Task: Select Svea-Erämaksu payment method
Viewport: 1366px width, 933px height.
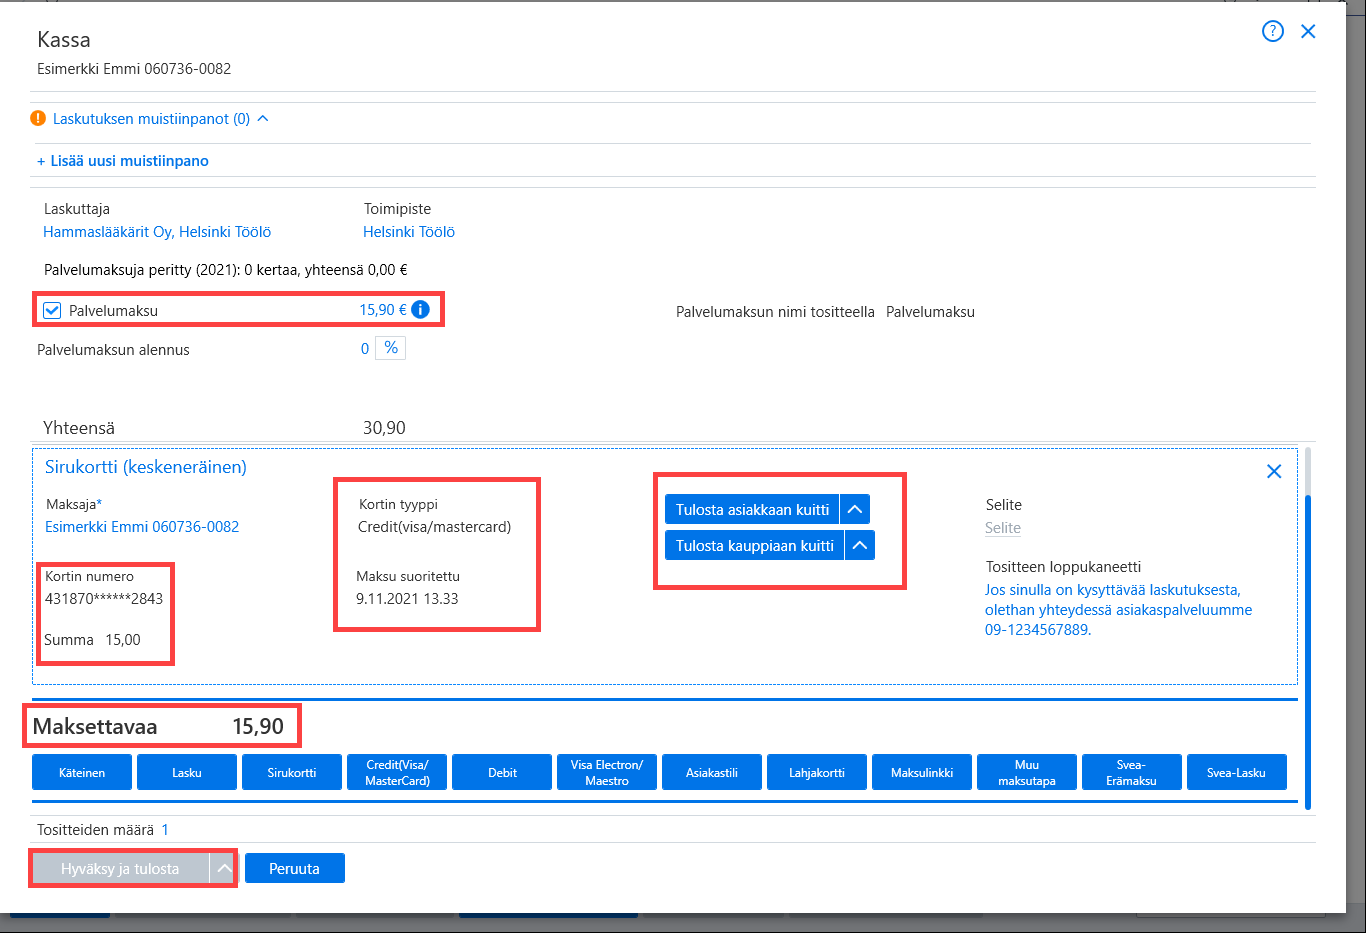Action: pyautogui.click(x=1132, y=772)
